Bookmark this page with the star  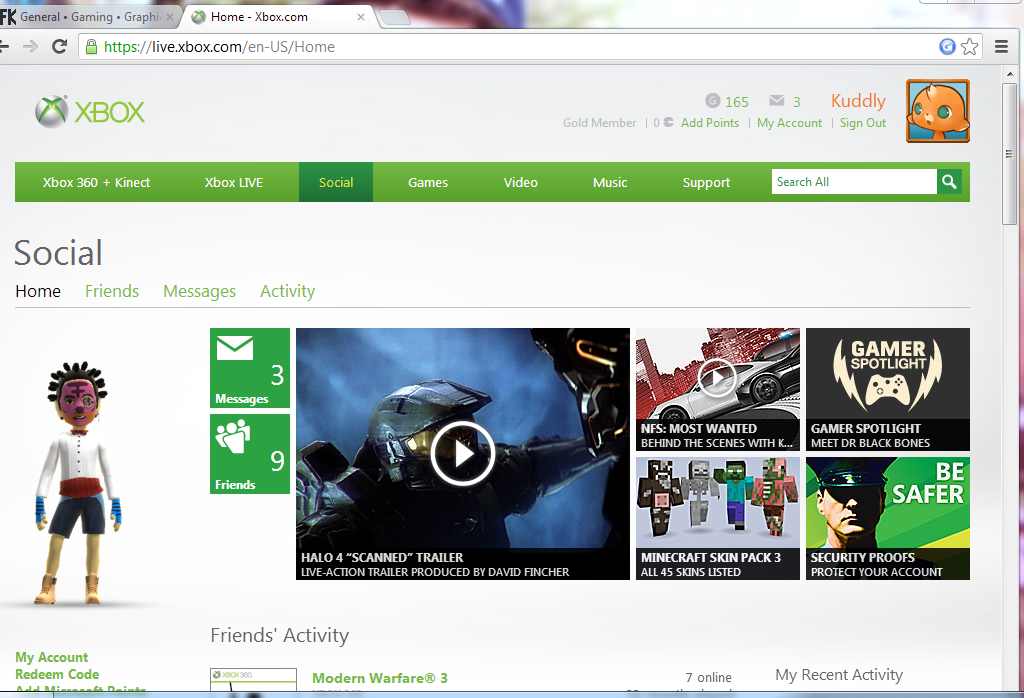pyautogui.click(x=970, y=46)
